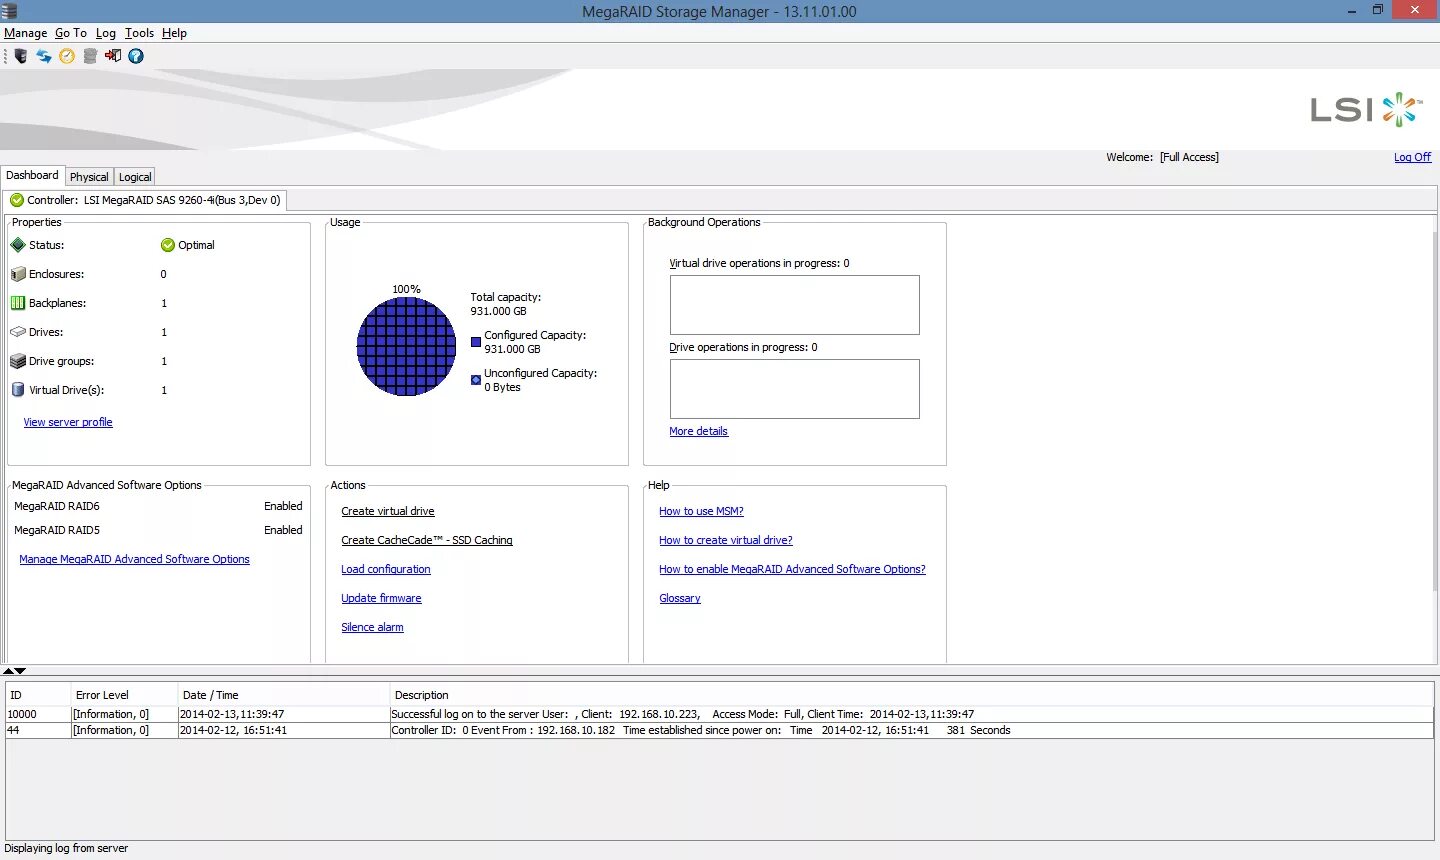Sort log by ID column header
Image resolution: width=1440 pixels, height=860 pixels.
[38, 695]
